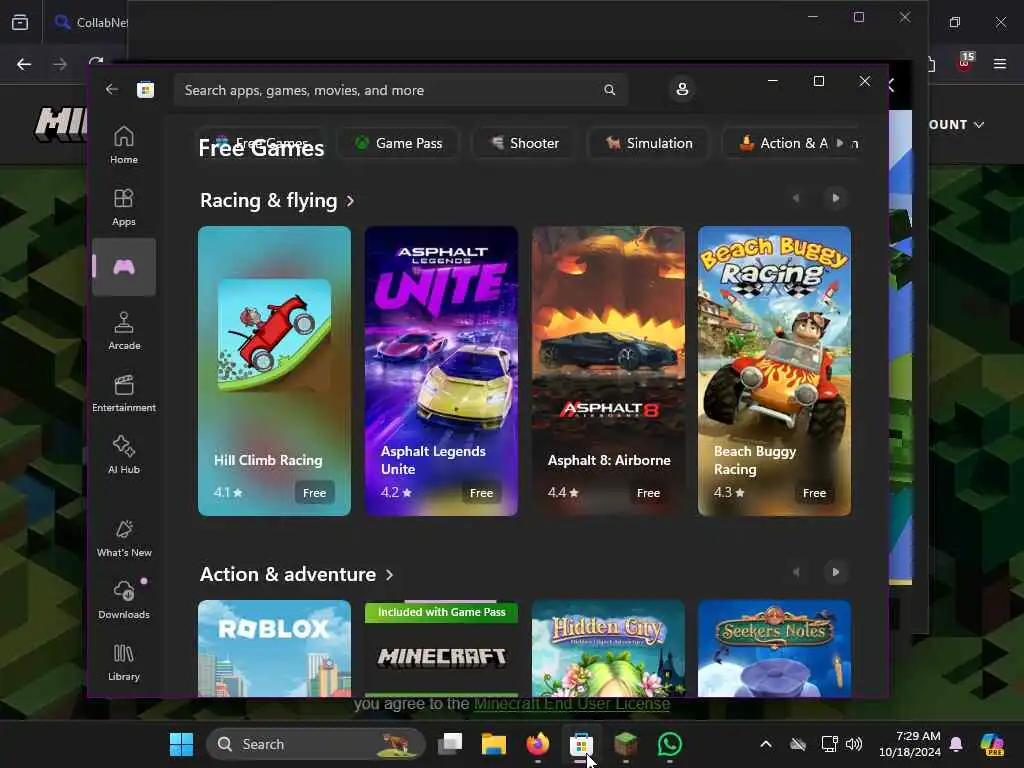The width and height of the screenshot is (1024, 768).
Task: Open Hill Climb Racing game card
Action: coord(274,371)
